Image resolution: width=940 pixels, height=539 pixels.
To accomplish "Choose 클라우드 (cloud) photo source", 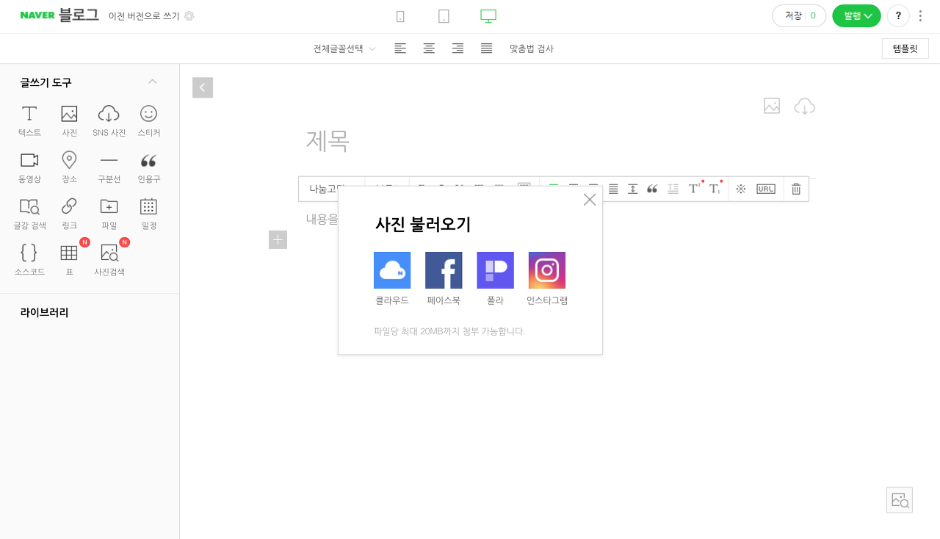I will [x=392, y=279].
